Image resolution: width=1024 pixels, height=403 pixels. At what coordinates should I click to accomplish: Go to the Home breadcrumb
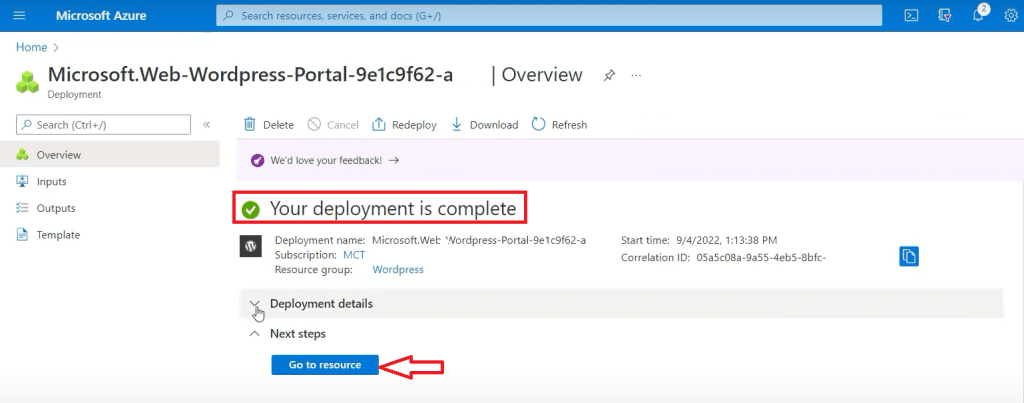point(31,48)
